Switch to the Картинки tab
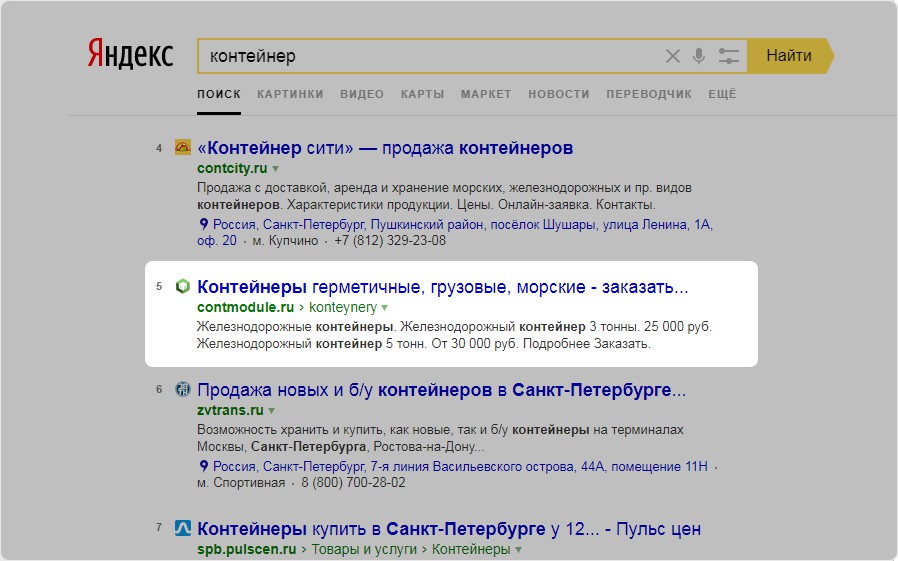This screenshot has width=898, height=561. [290, 94]
